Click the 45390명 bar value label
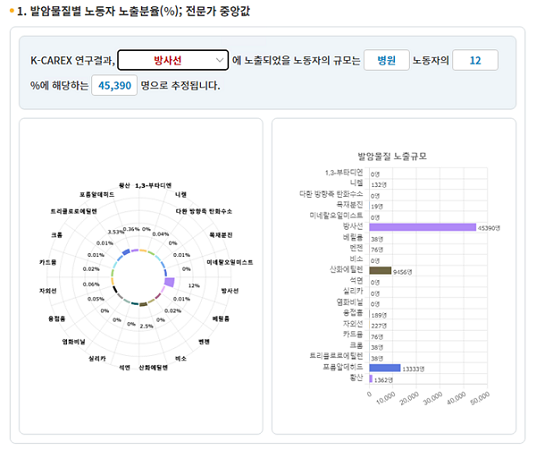Image resolution: width=536 pixels, height=450 pixels. pyautogui.click(x=489, y=228)
